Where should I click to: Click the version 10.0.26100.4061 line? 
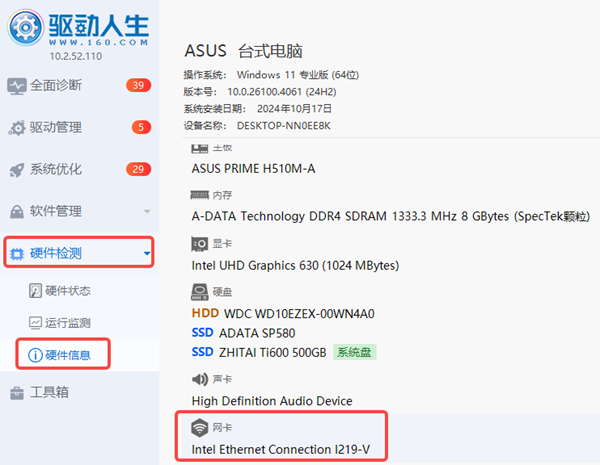click(x=260, y=92)
